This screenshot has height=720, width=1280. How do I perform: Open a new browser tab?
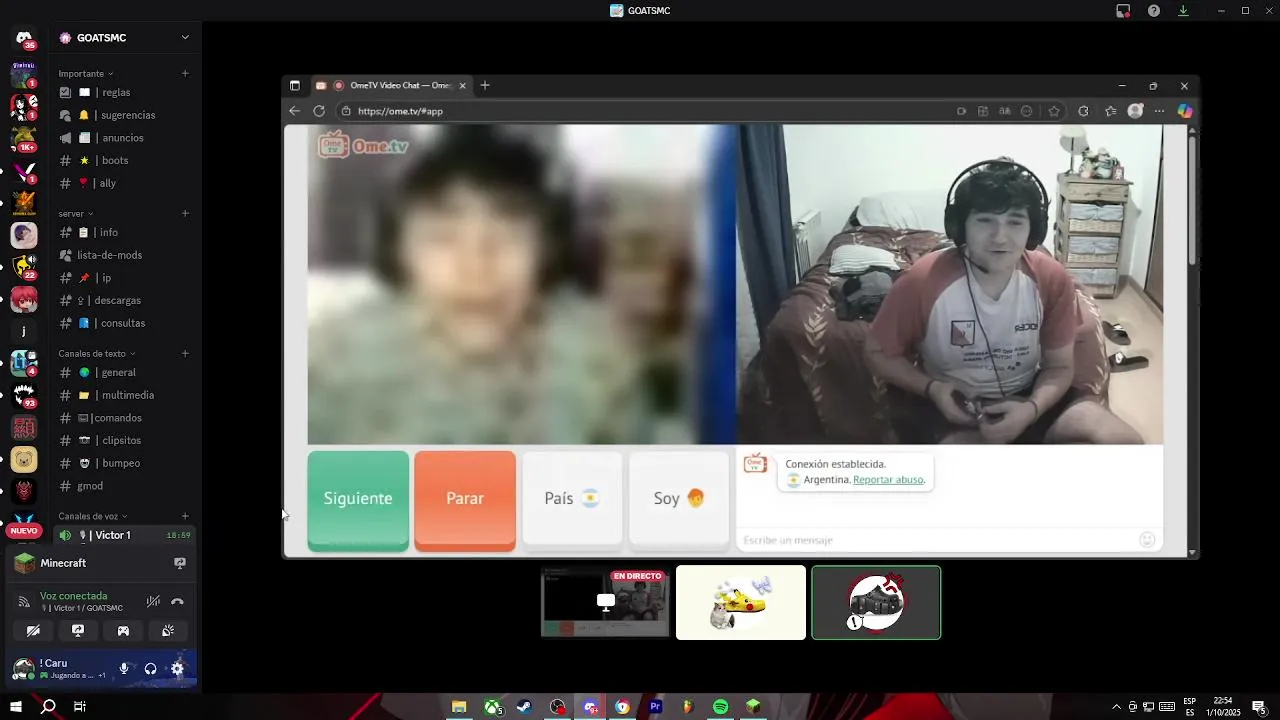tap(485, 86)
